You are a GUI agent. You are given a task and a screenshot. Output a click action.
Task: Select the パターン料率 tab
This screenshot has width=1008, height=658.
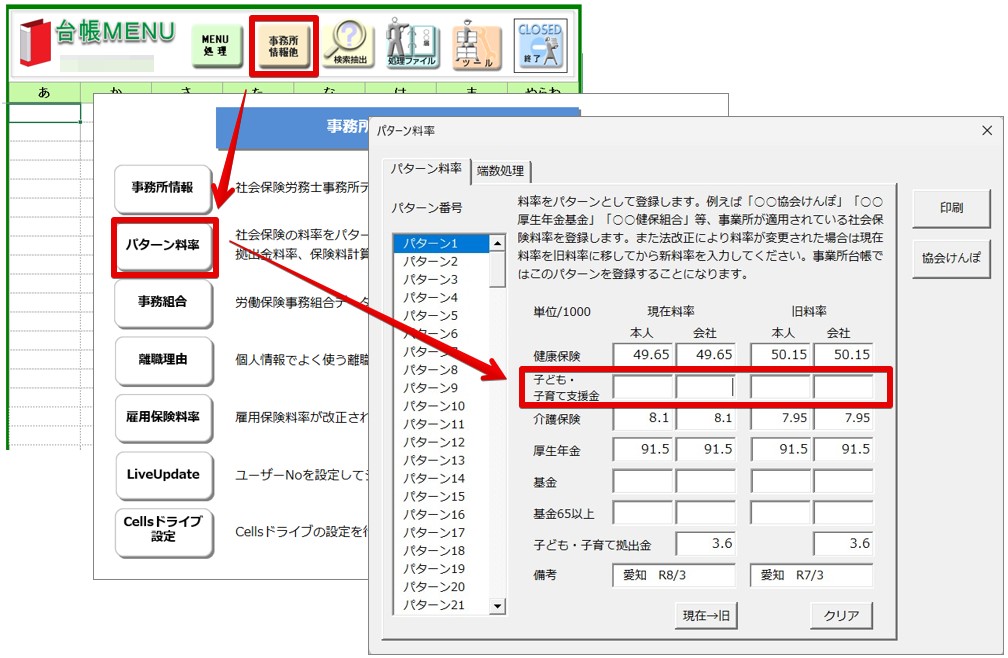pos(426,168)
